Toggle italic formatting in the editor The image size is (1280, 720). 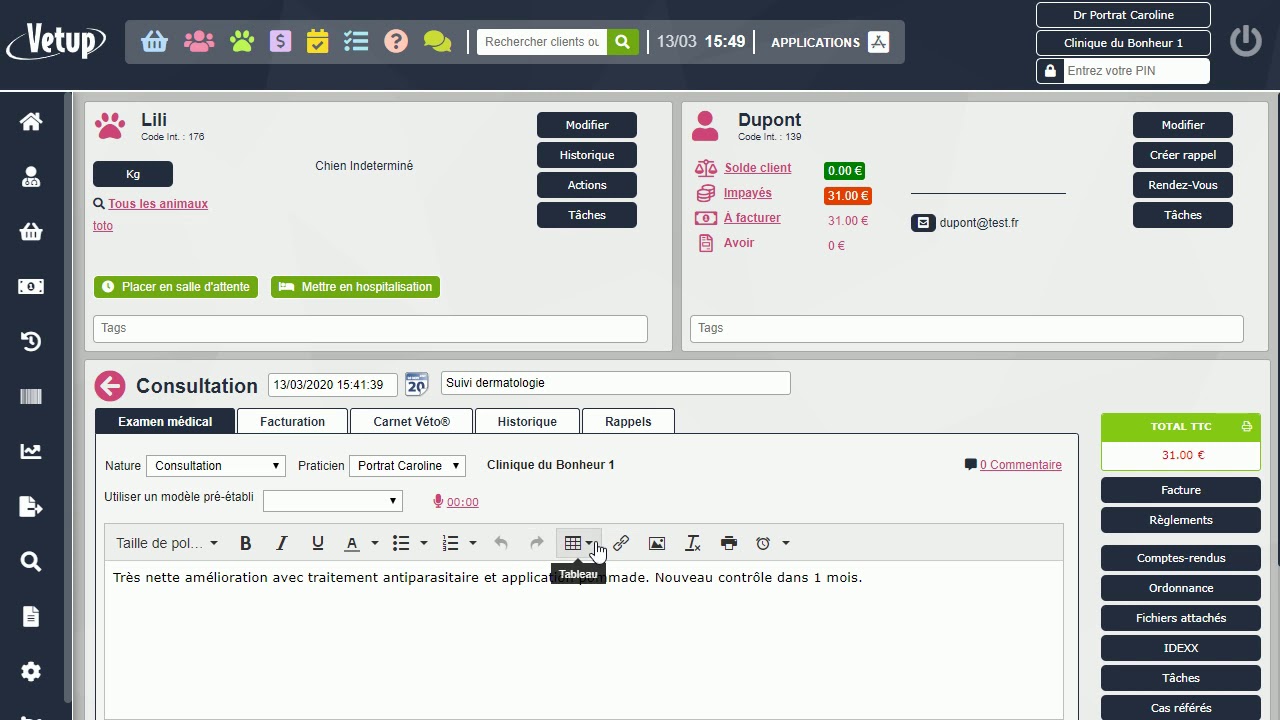point(282,543)
